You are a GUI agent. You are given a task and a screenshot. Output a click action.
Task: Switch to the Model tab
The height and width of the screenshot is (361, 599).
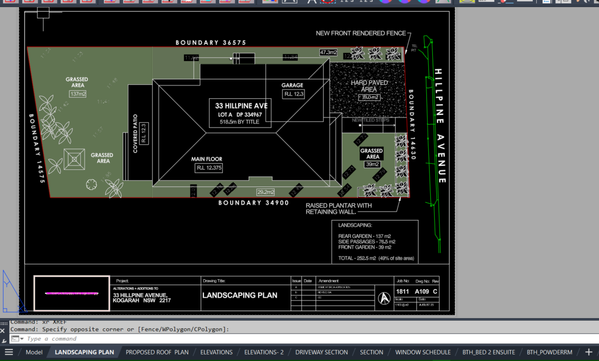[x=34, y=352]
